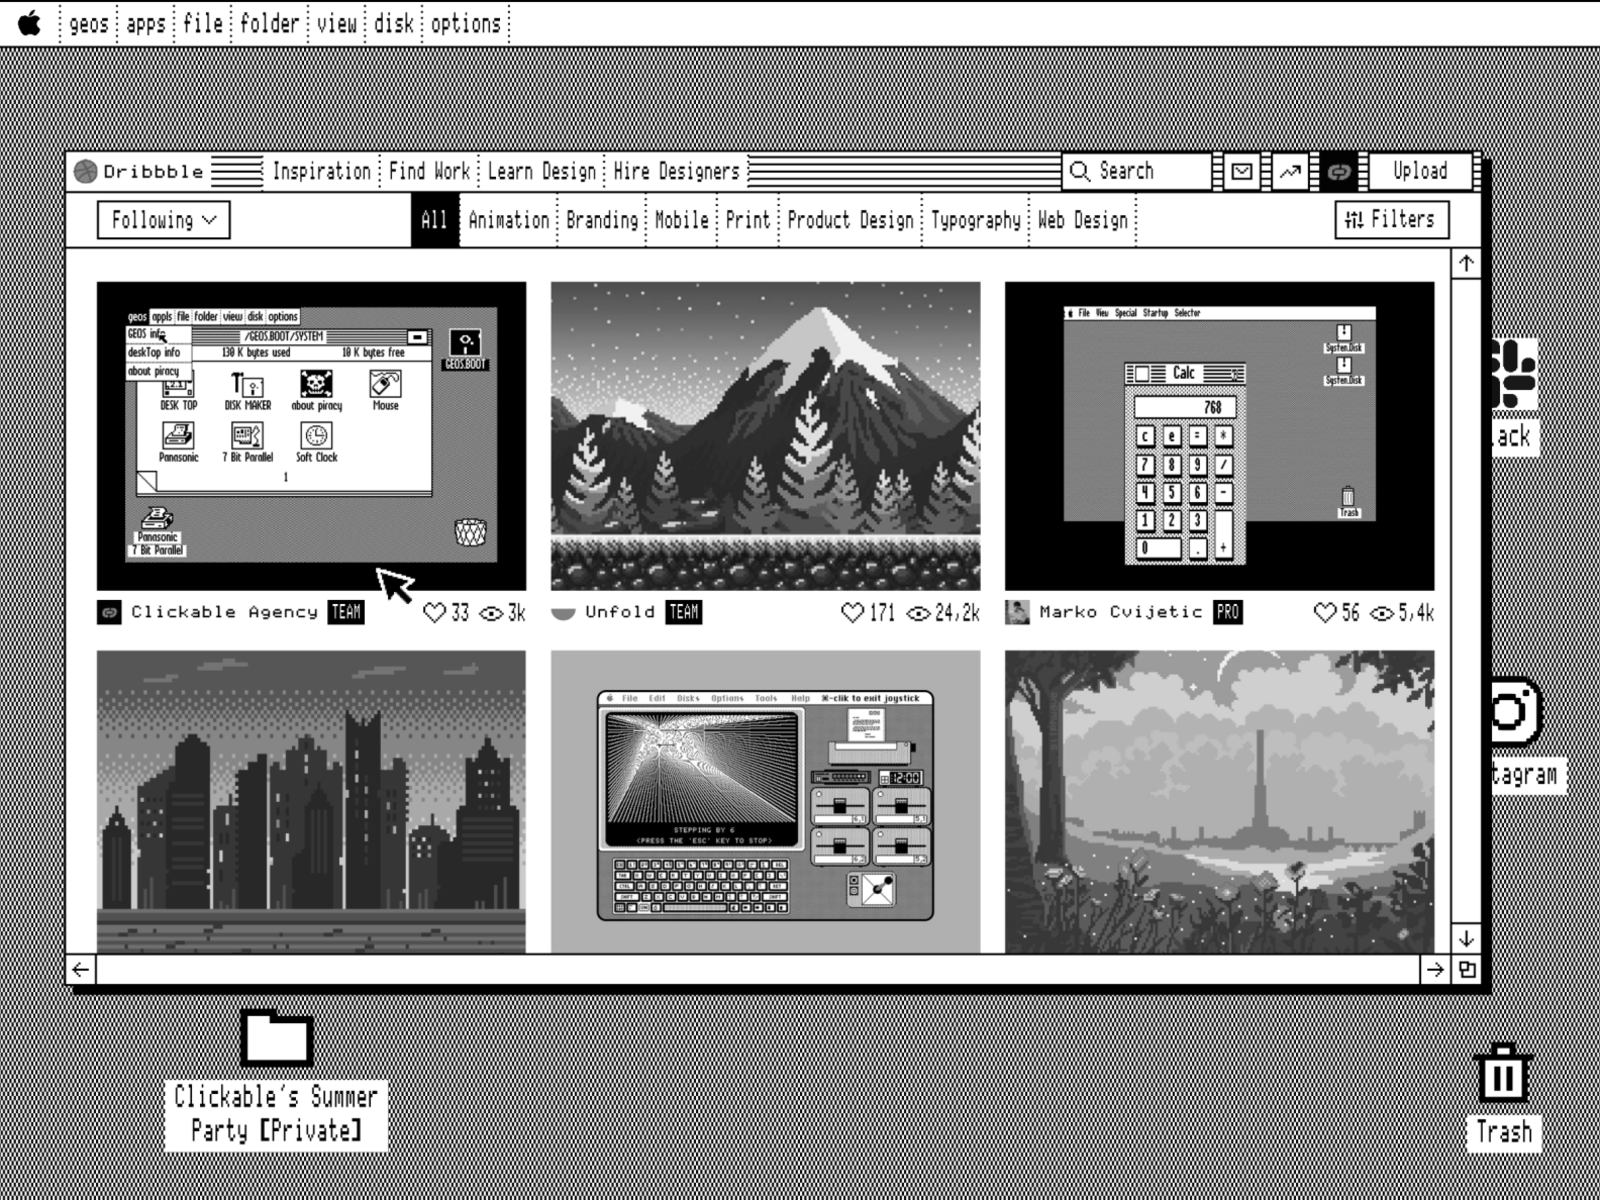Screen dimensions: 1600x1200
Task: Select the Animation category tab
Action: point(508,220)
